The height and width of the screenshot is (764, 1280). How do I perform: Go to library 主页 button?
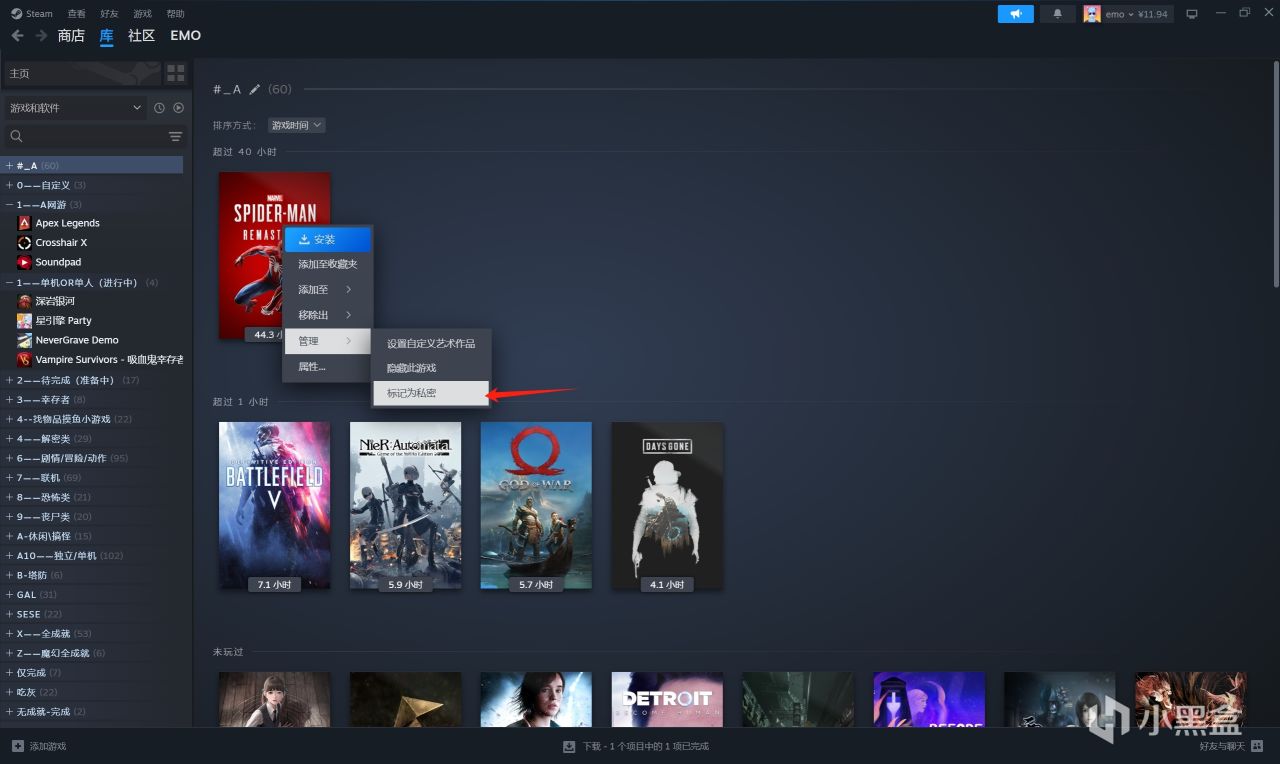pyautogui.click(x=82, y=73)
